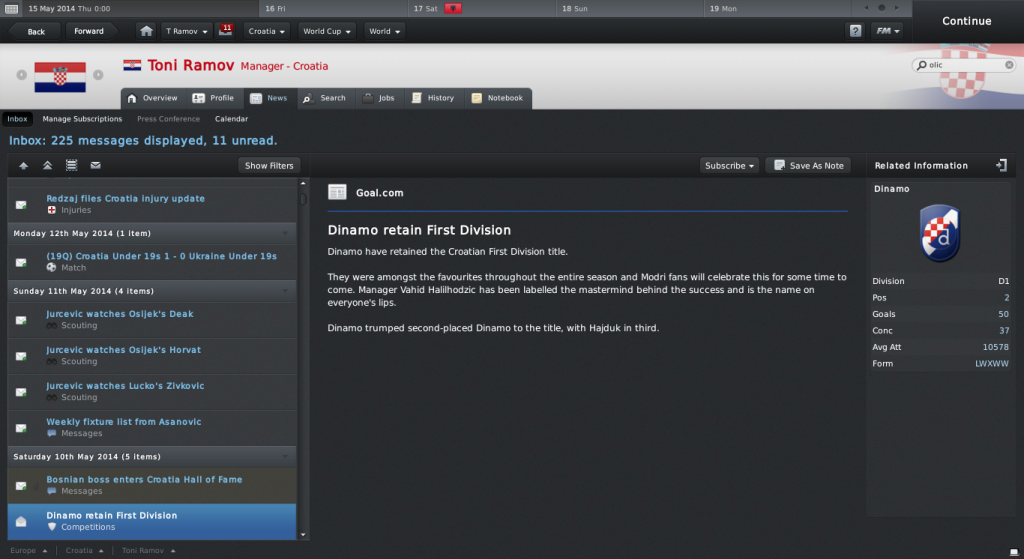
Task: Mark all messages read envelope icon
Action: click(95, 165)
